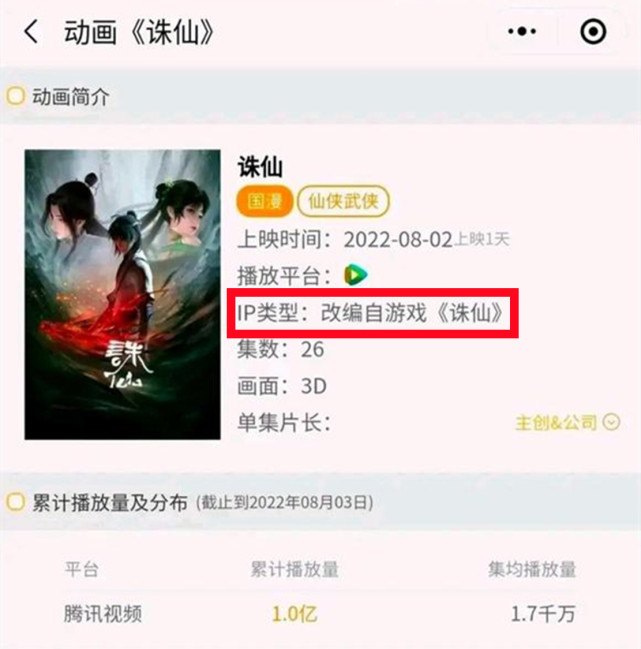The width and height of the screenshot is (641, 649).
Task: Tap the 动画简介 section header
Action: tap(70, 97)
